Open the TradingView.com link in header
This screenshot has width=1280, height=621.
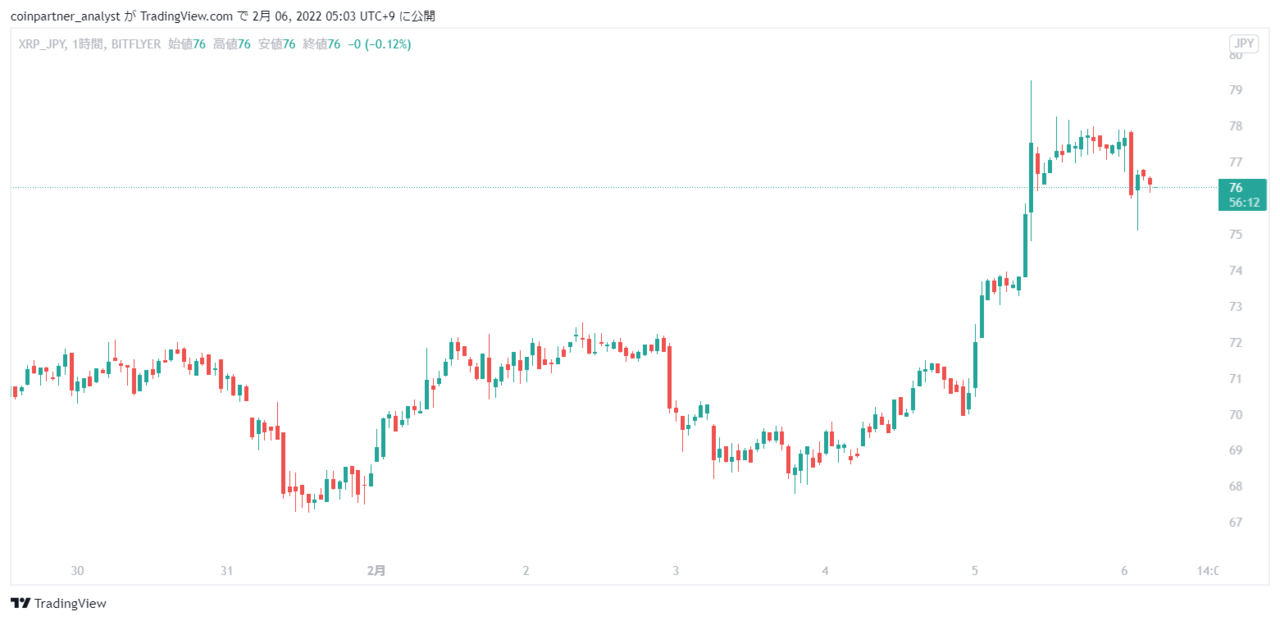pos(187,16)
